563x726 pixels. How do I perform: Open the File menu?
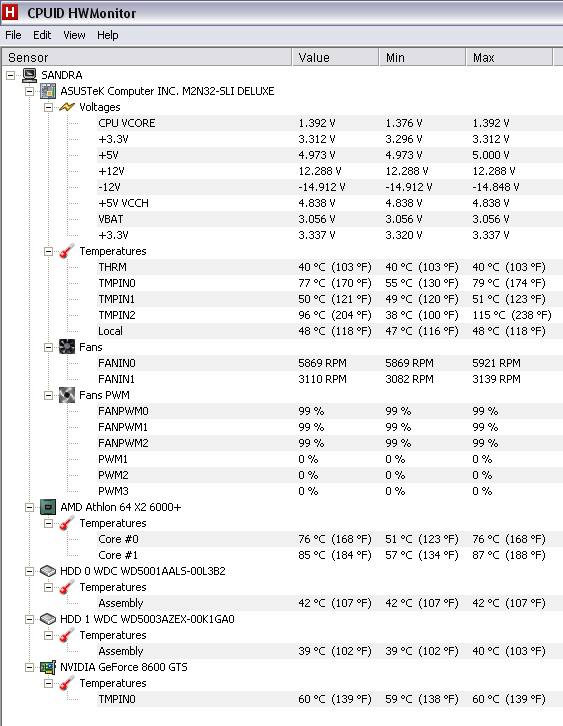[x=13, y=35]
